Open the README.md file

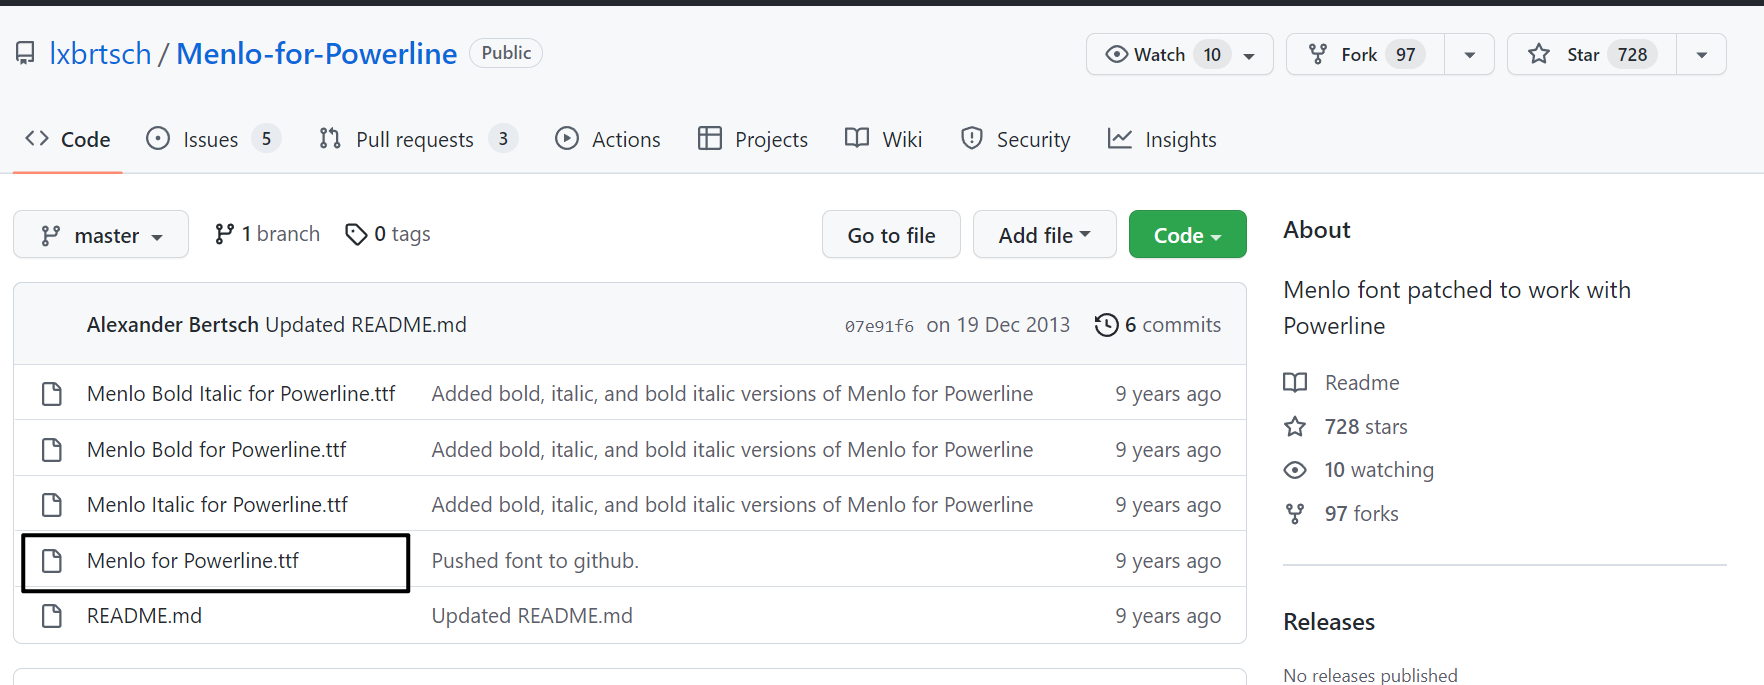pos(144,616)
